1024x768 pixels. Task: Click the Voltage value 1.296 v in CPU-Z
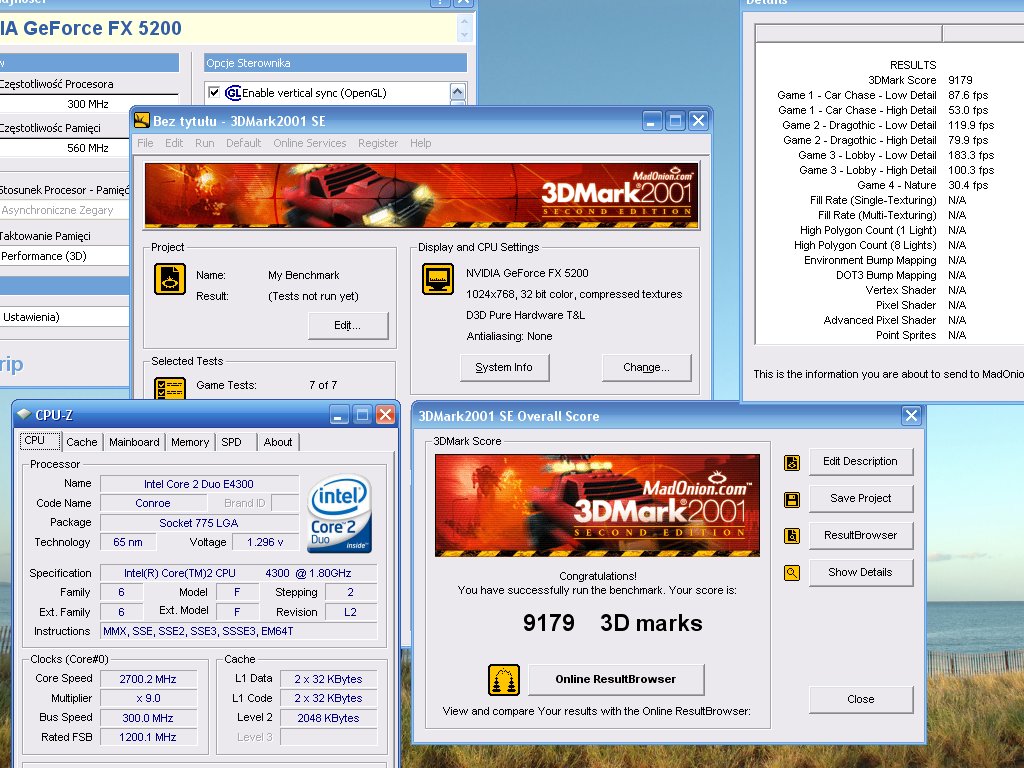pos(265,542)
